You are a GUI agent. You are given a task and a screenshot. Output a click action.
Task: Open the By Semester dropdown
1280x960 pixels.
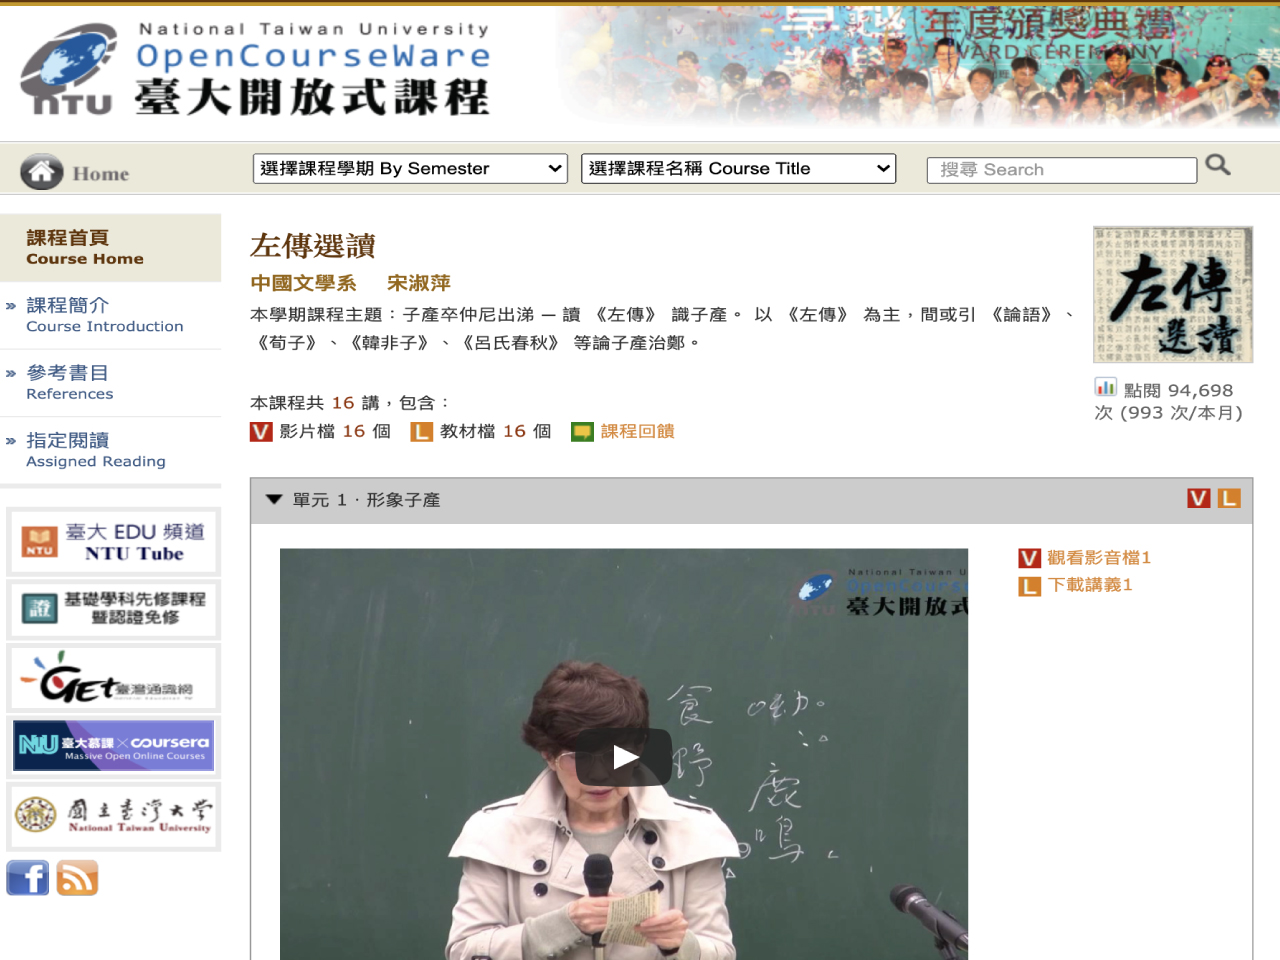coord(410,168)
